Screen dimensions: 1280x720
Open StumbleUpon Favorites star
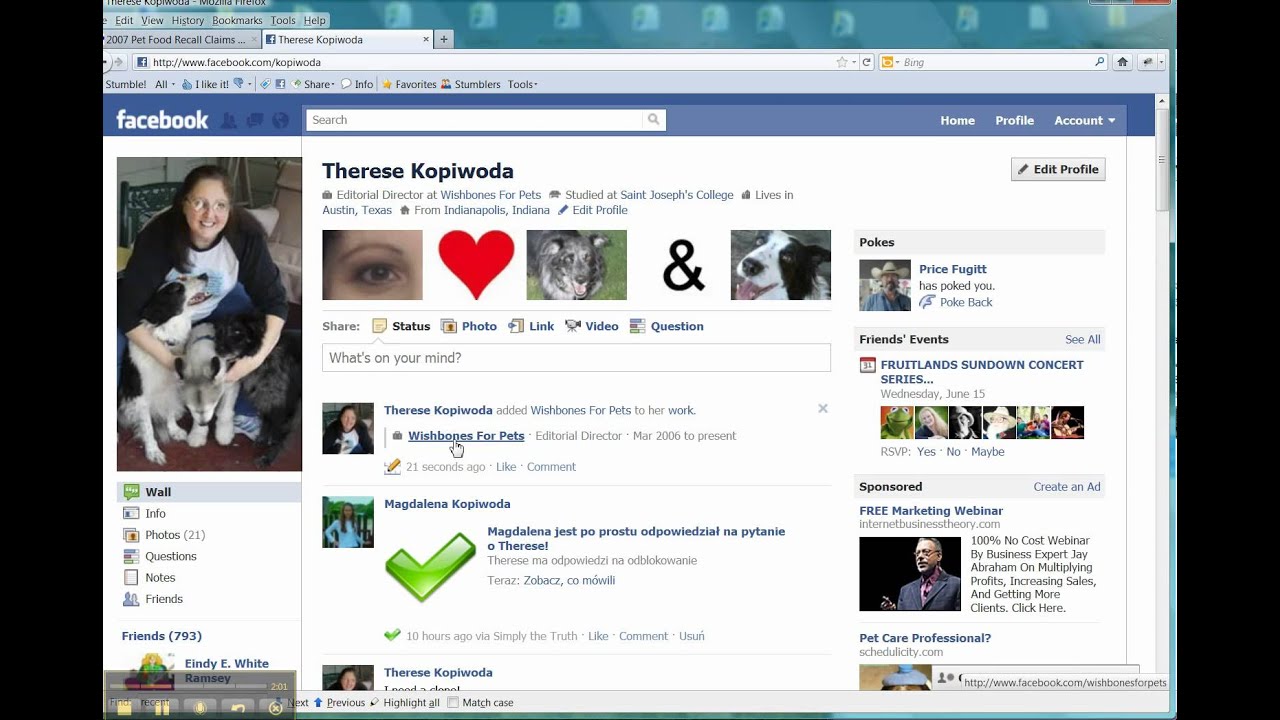[x=409, y=84]
